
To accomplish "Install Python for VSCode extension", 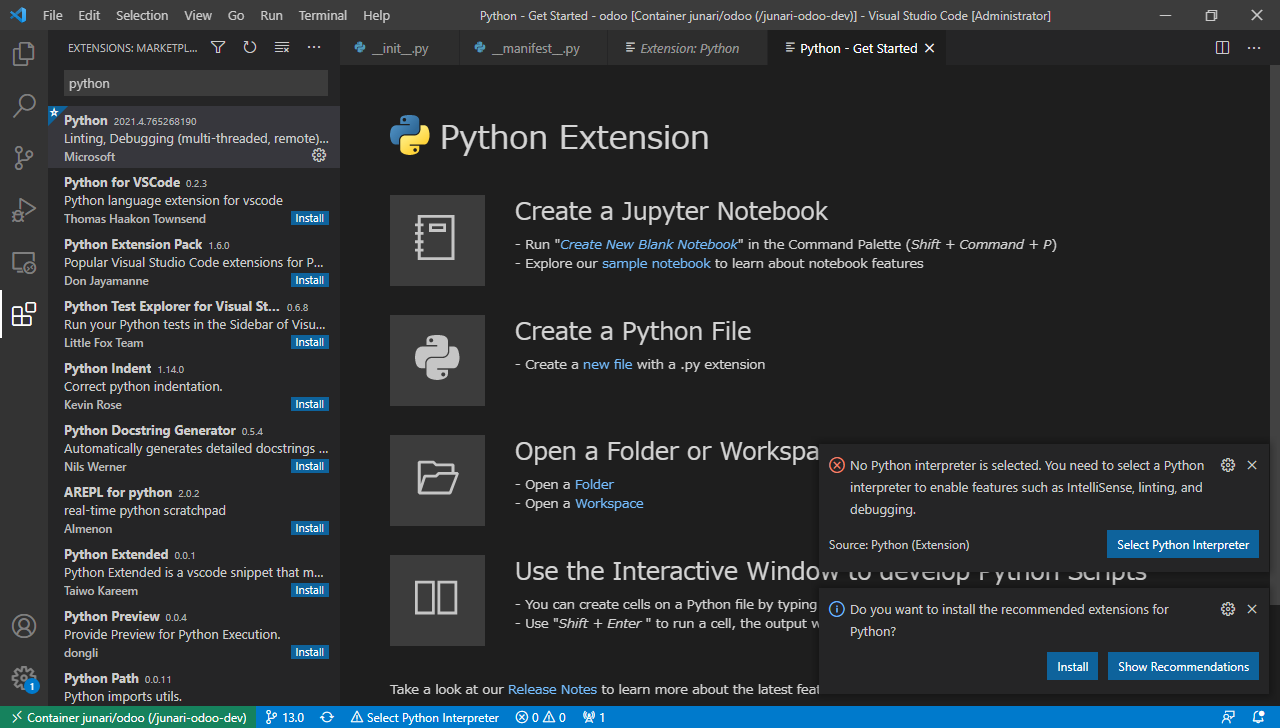I will pos(310,218).
